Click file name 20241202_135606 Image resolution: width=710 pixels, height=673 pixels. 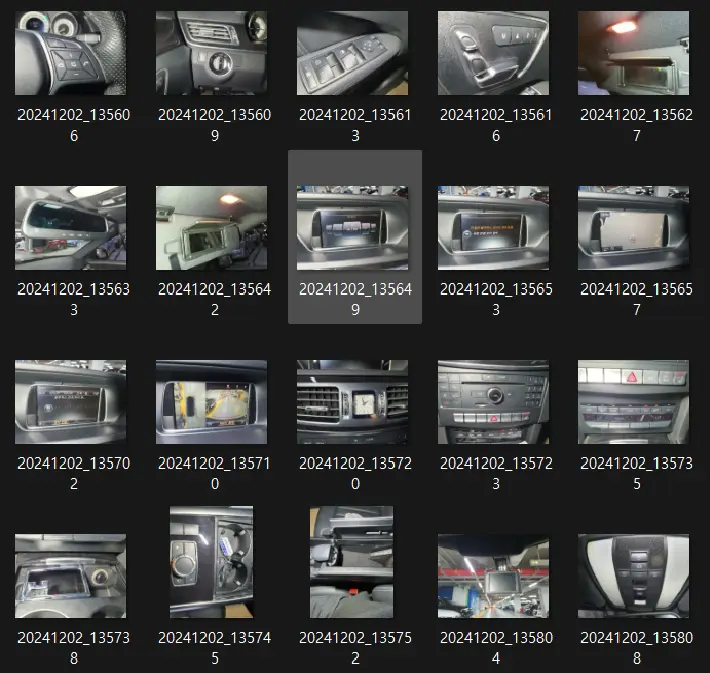coord(74,125)
